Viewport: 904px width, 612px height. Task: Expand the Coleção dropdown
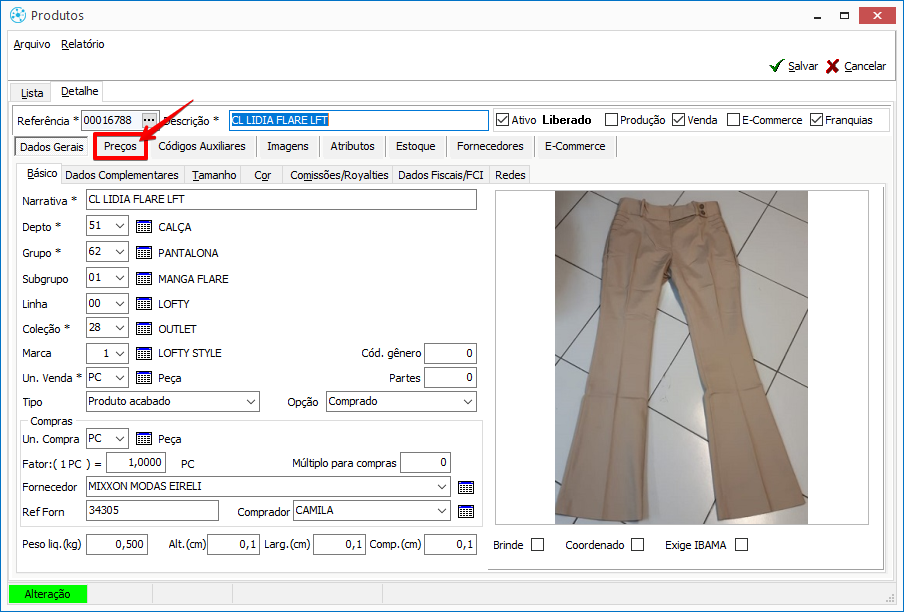coord(120,328)
